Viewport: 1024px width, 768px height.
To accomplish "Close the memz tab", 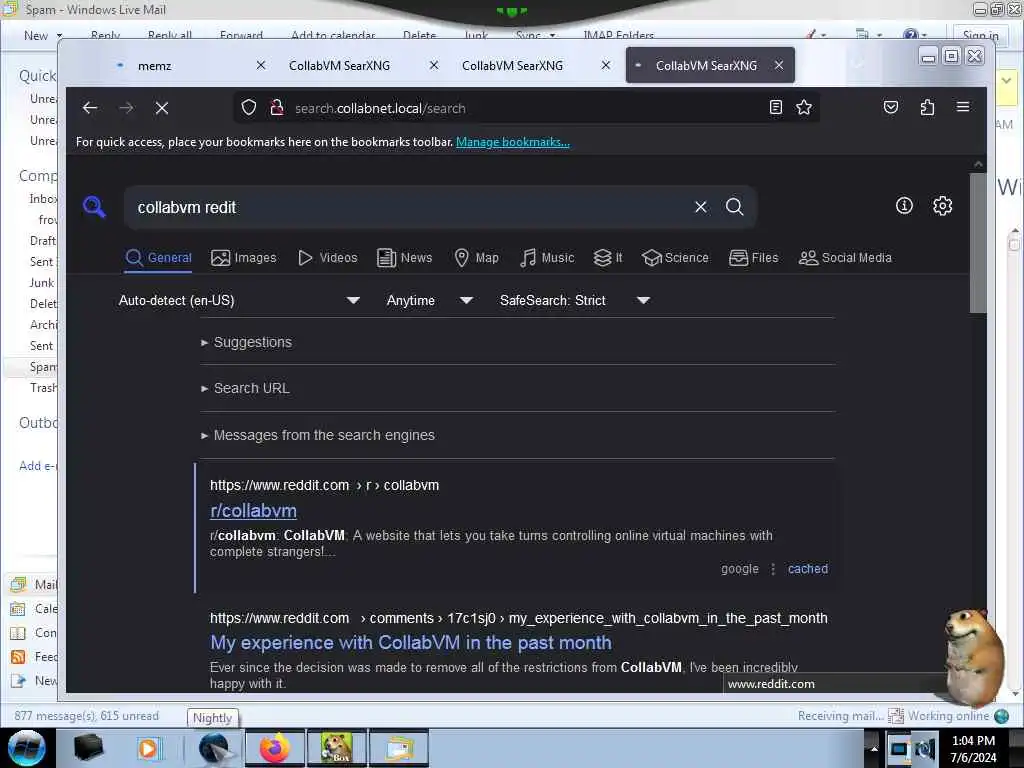I will coord(261,65).
